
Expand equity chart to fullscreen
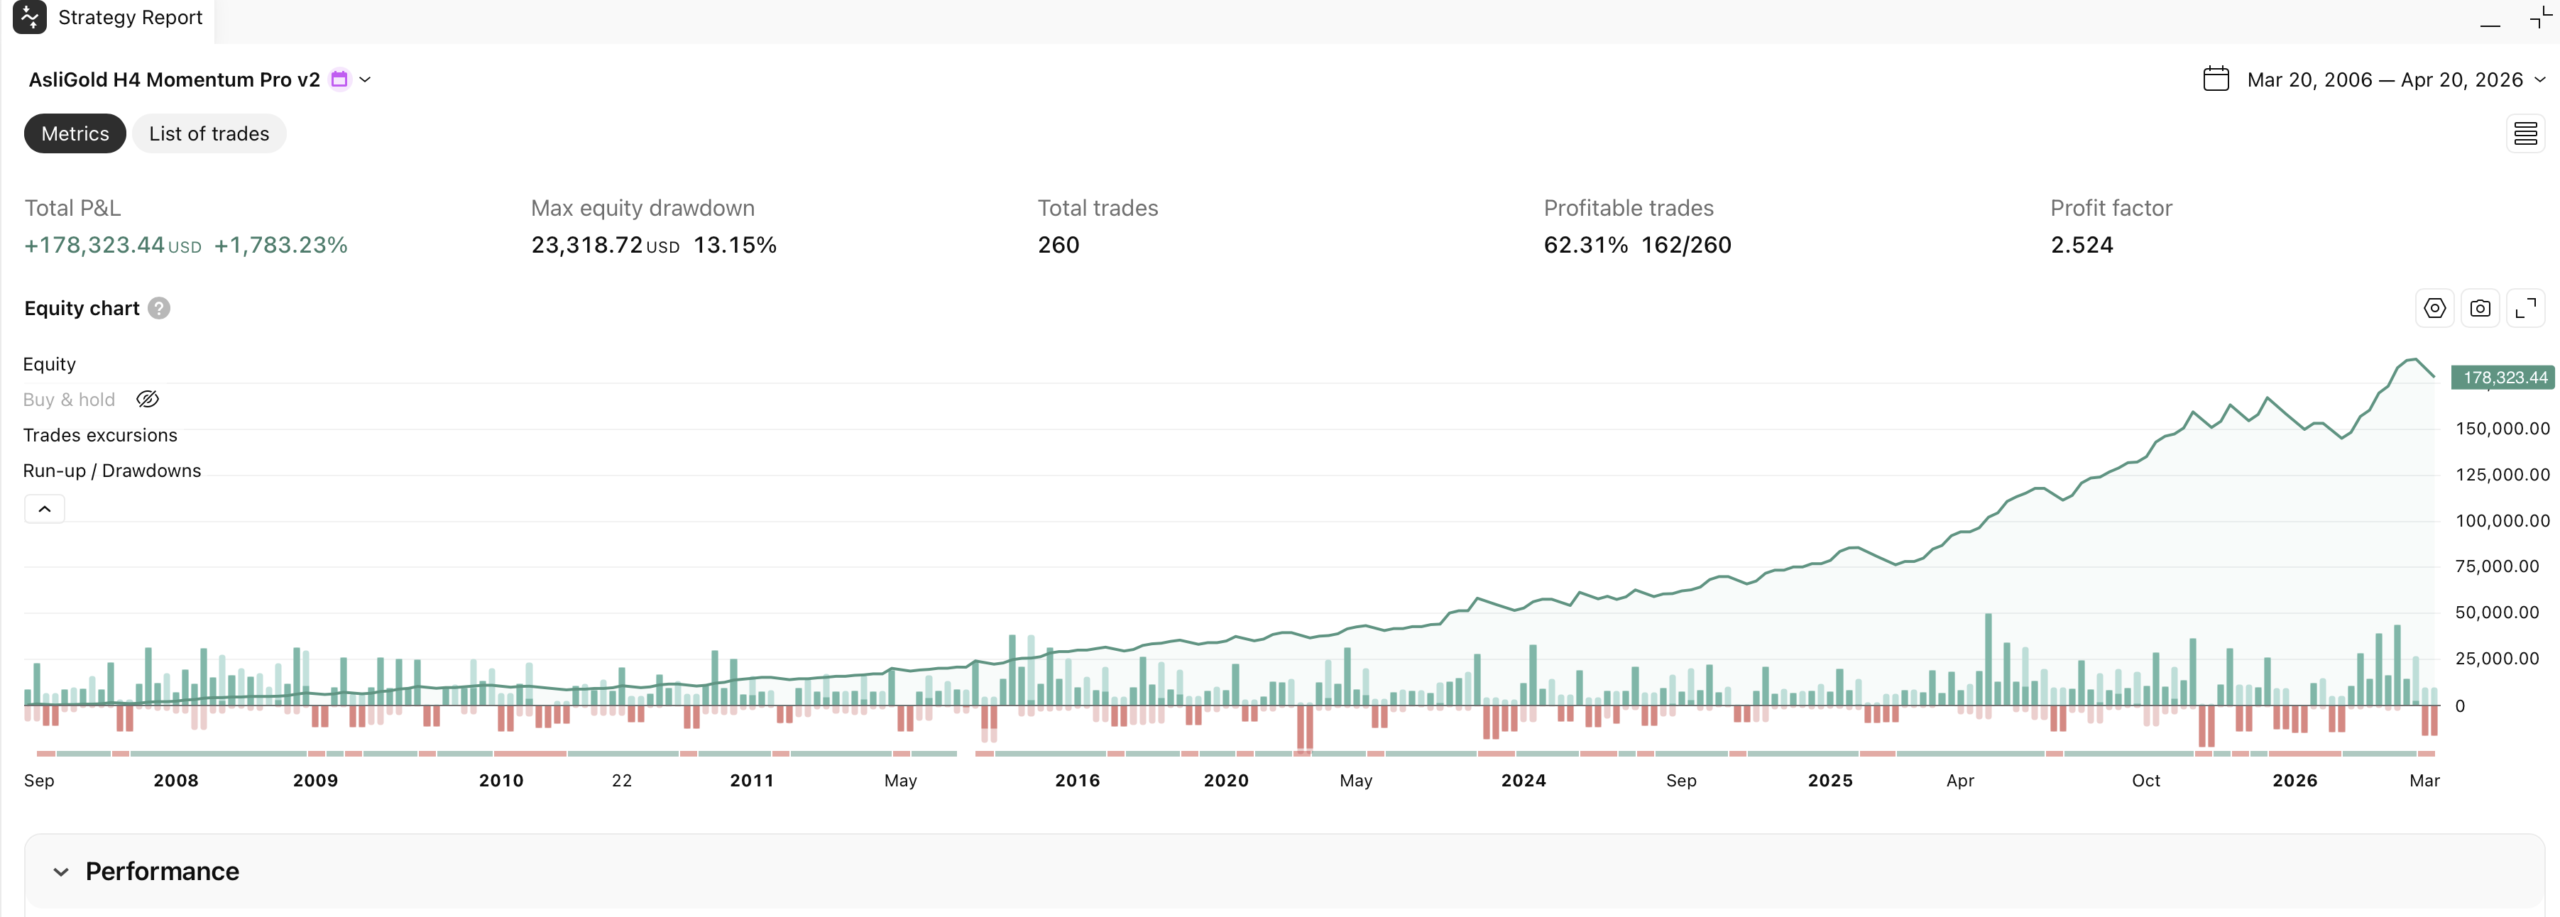(x=2525, y=308)
